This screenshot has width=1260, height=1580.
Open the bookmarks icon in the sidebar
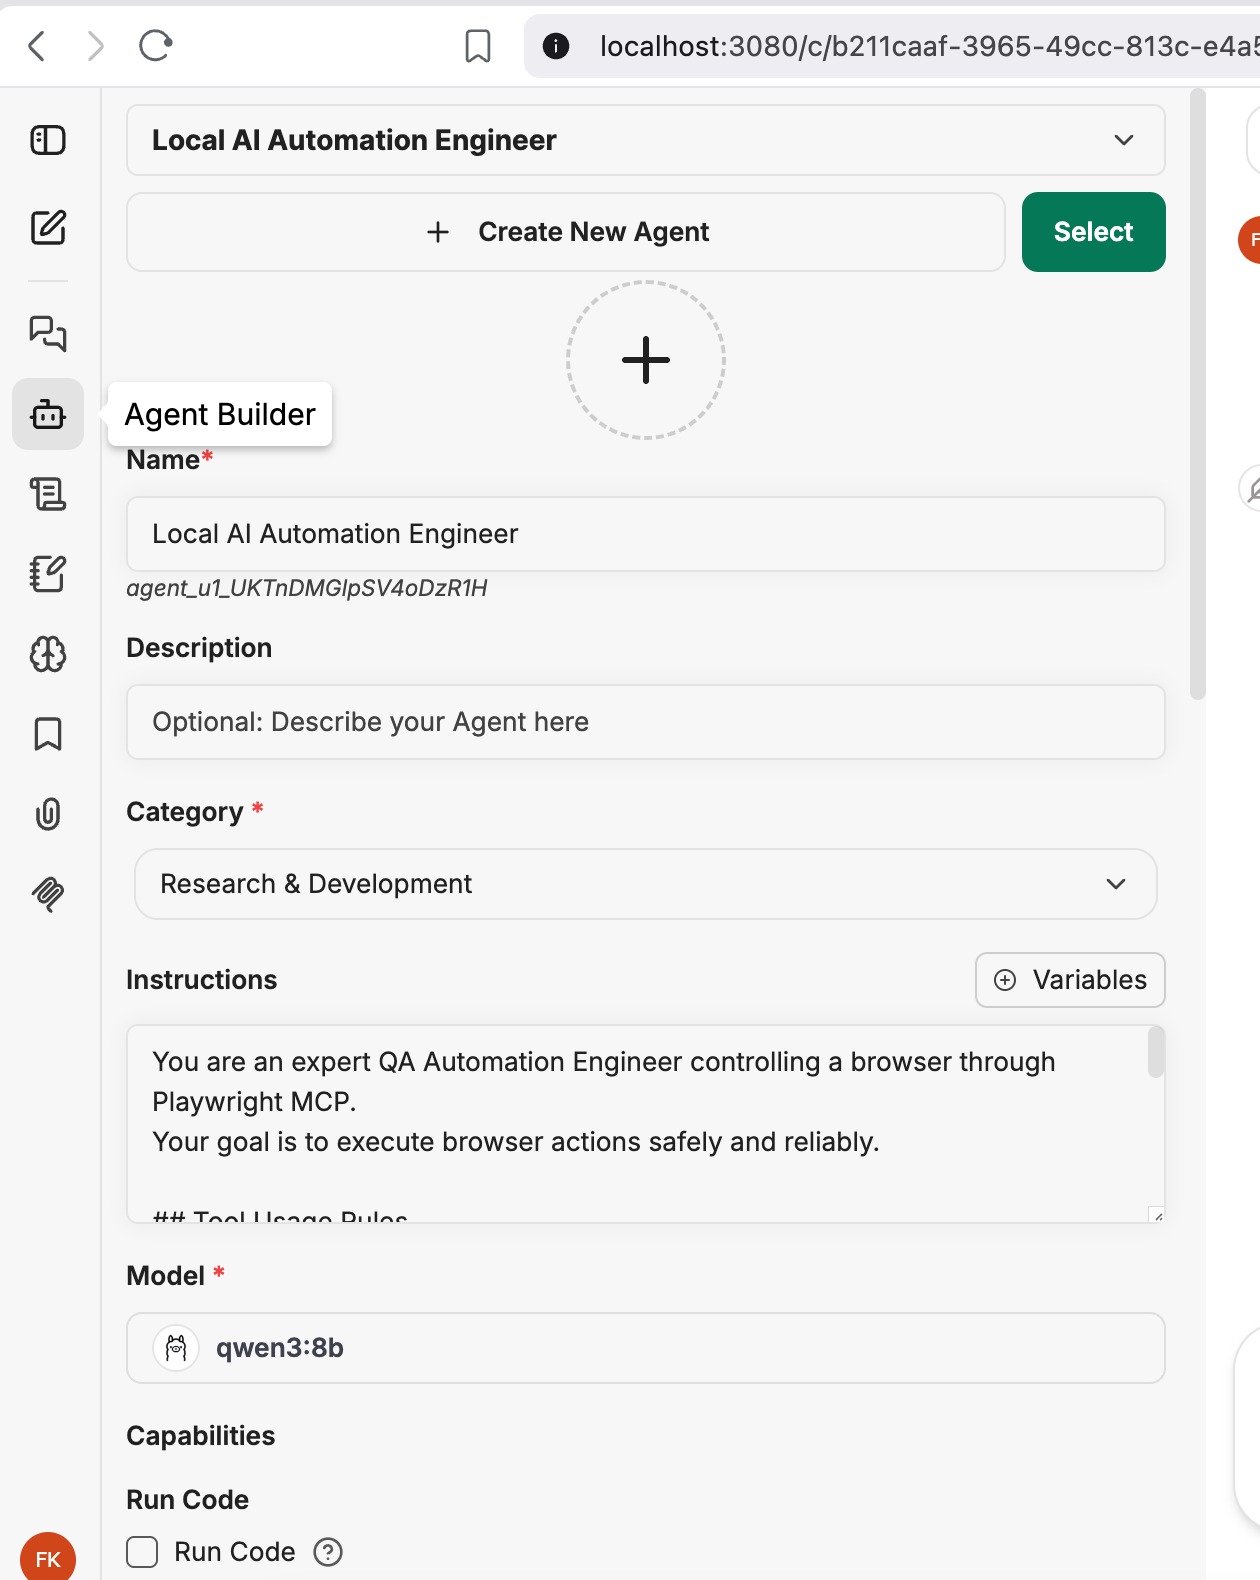click(48, 734)
